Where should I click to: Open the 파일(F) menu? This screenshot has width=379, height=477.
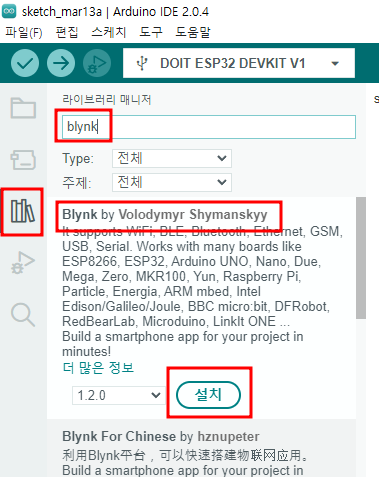pyautogui.click(x=24, y=32)
